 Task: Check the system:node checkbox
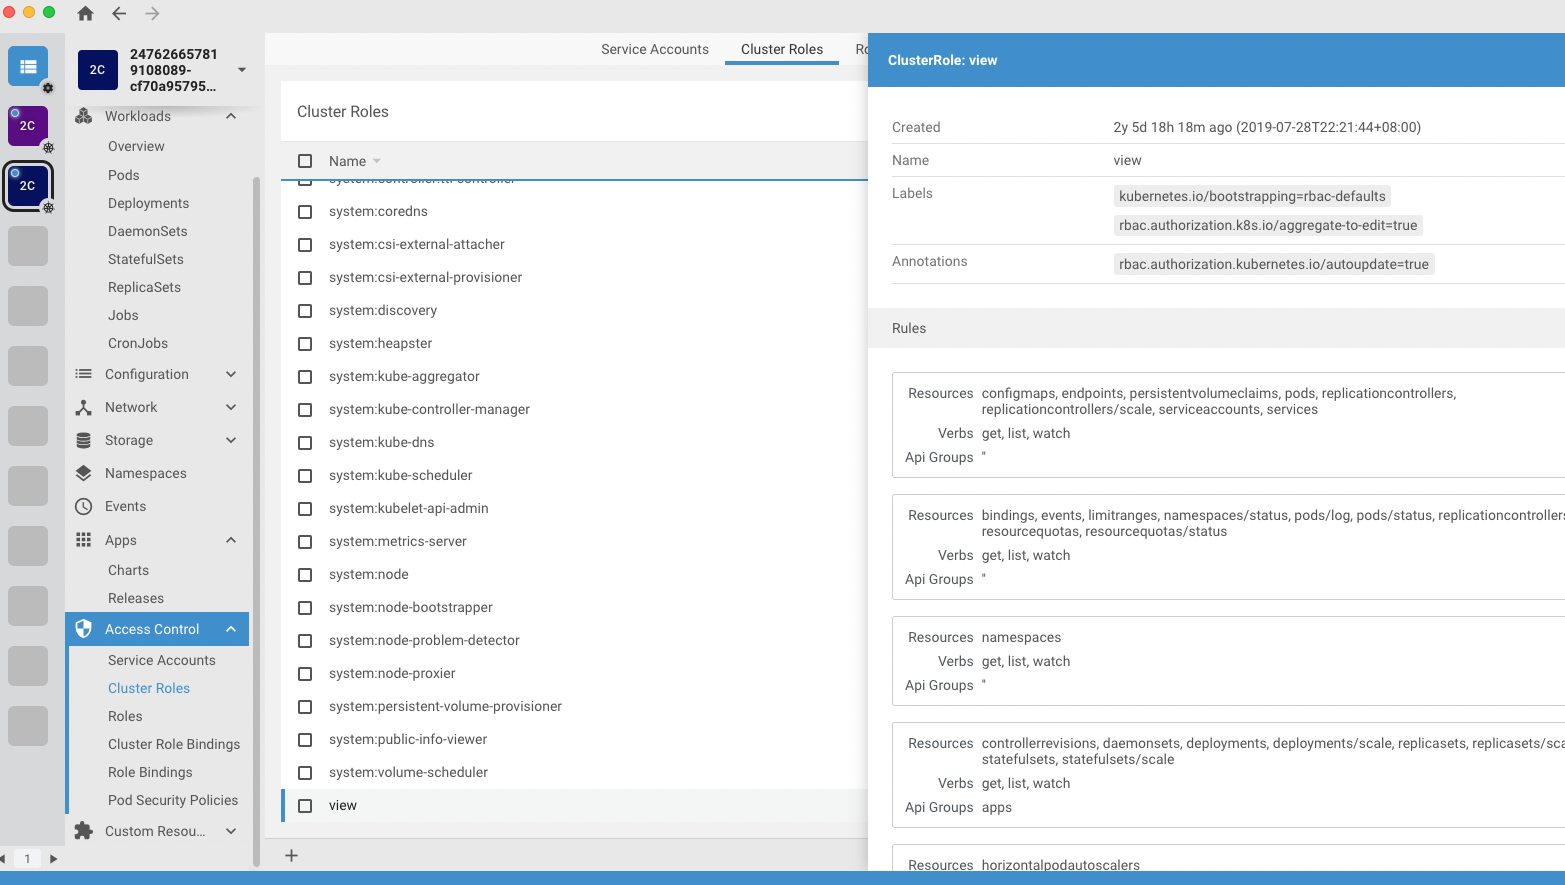305,575
